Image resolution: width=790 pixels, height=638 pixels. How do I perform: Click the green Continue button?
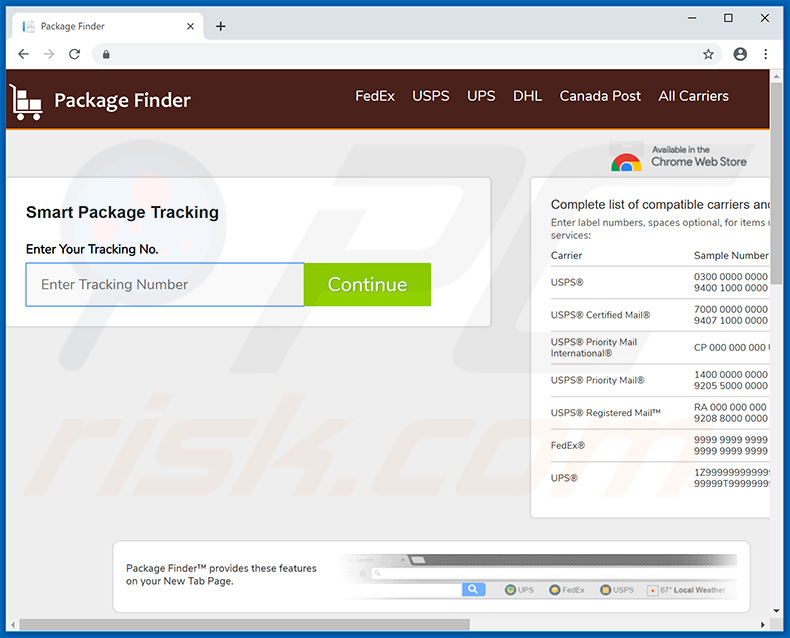point(367,284)
